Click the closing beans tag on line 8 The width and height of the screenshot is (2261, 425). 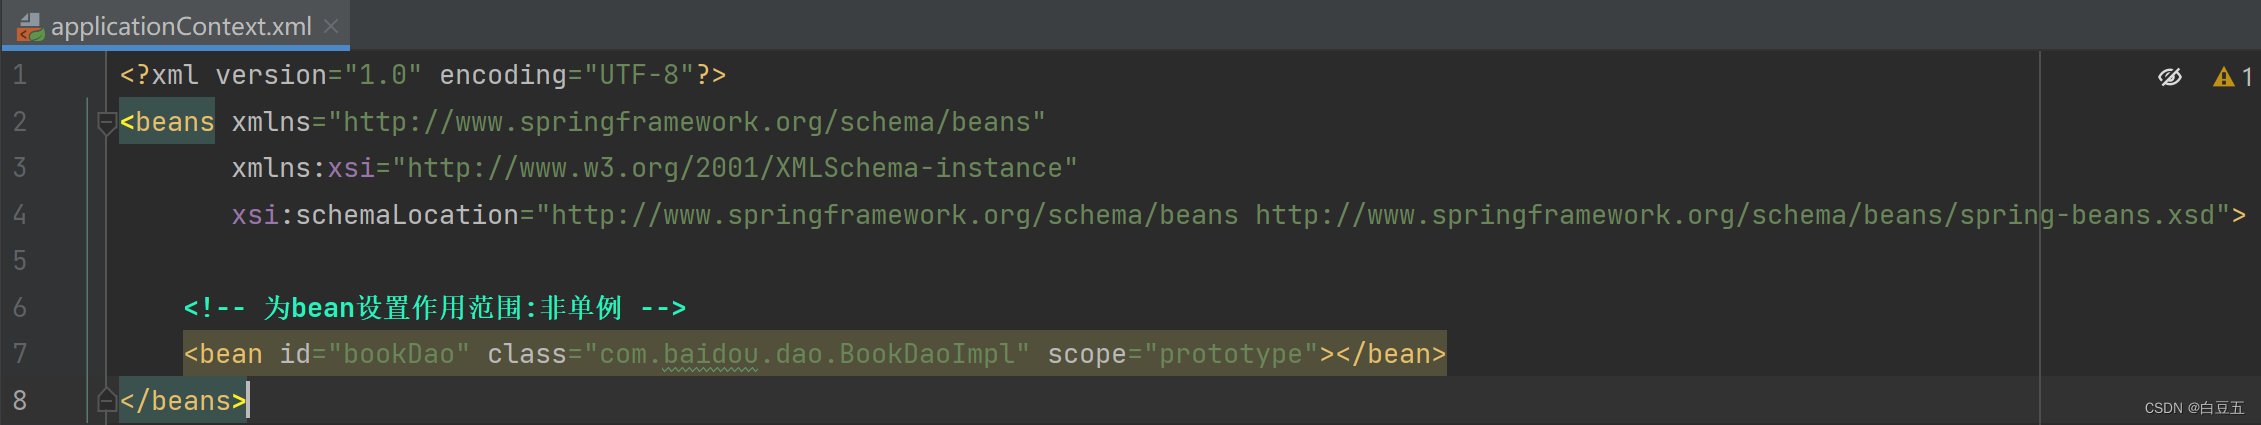coord(183,401)
